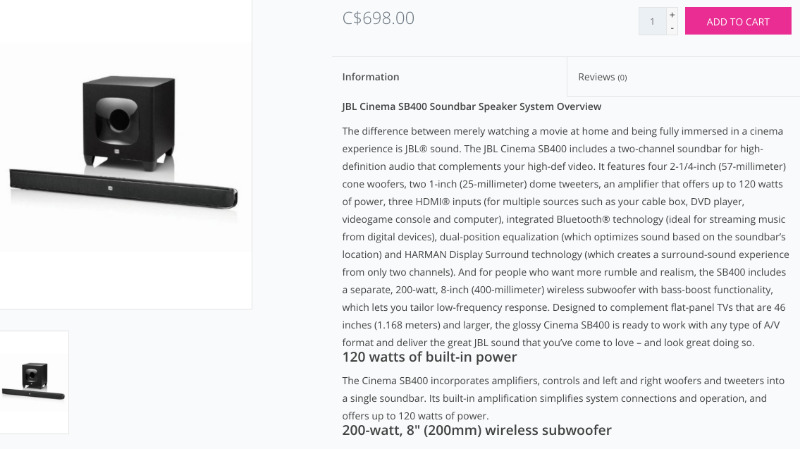This screenshot has height=449, width=800.
Task: Click the '120 watts of built-in power' heading
Action: tap(429, 357)
